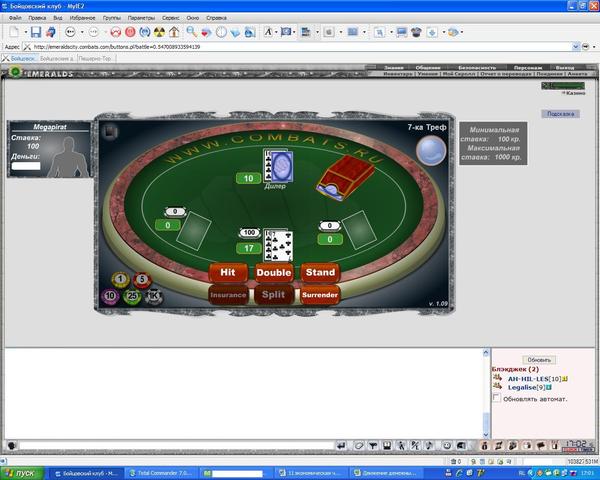
Task: Open dropdown arrow at address bar far right
Action: 594,47
